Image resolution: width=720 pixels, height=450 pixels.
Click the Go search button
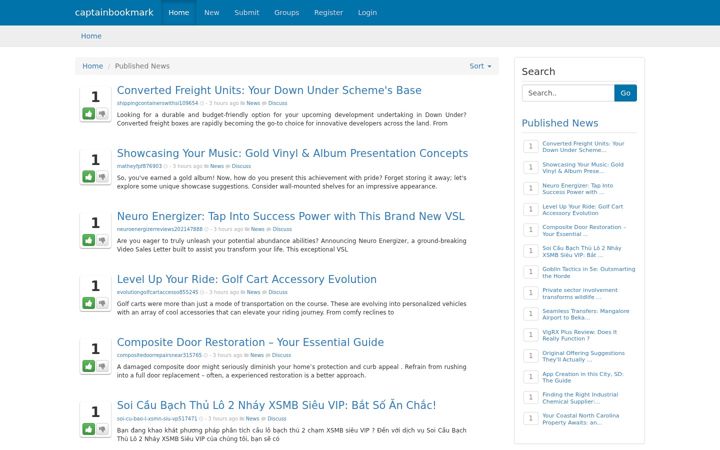point(625,93)
